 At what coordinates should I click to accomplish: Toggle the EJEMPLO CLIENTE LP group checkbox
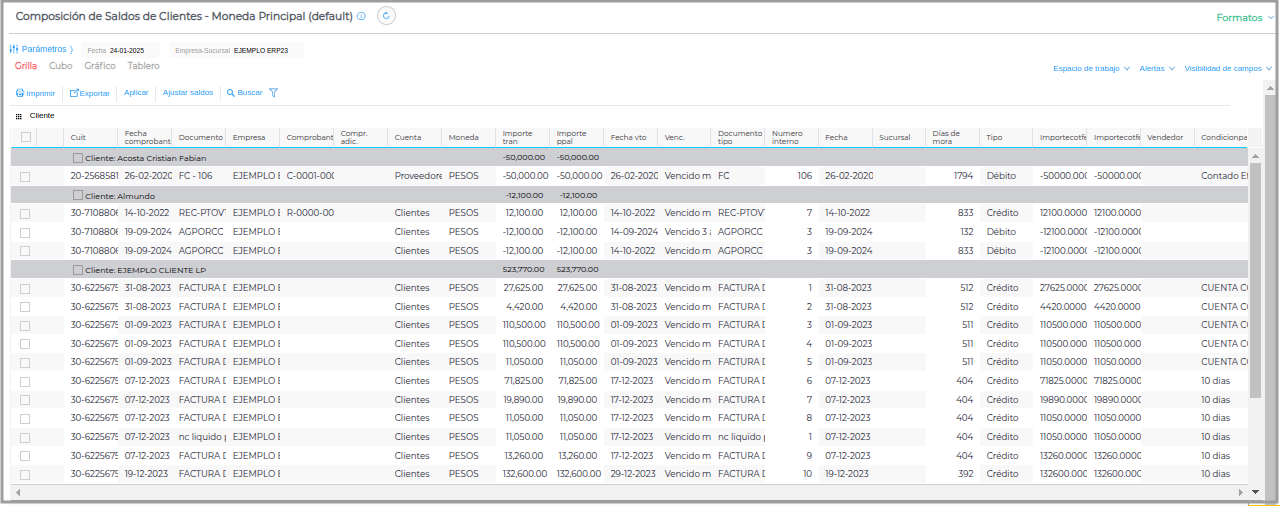pos(78,270)
